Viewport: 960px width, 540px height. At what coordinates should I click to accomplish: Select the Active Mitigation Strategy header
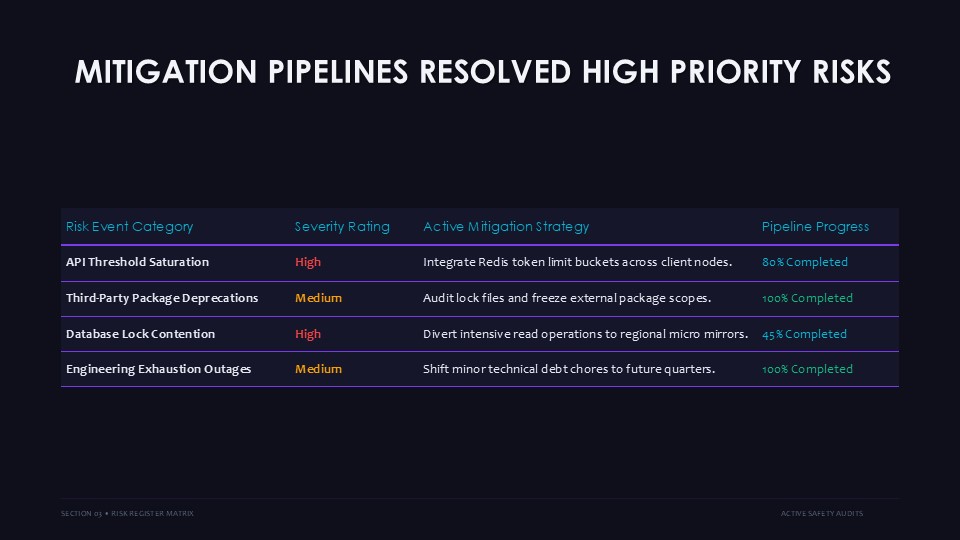tap(506, 227)
